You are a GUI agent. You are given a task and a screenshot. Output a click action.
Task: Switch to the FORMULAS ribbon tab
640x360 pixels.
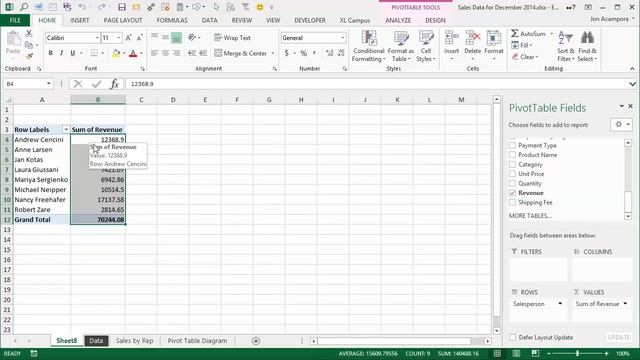[172, 20]
